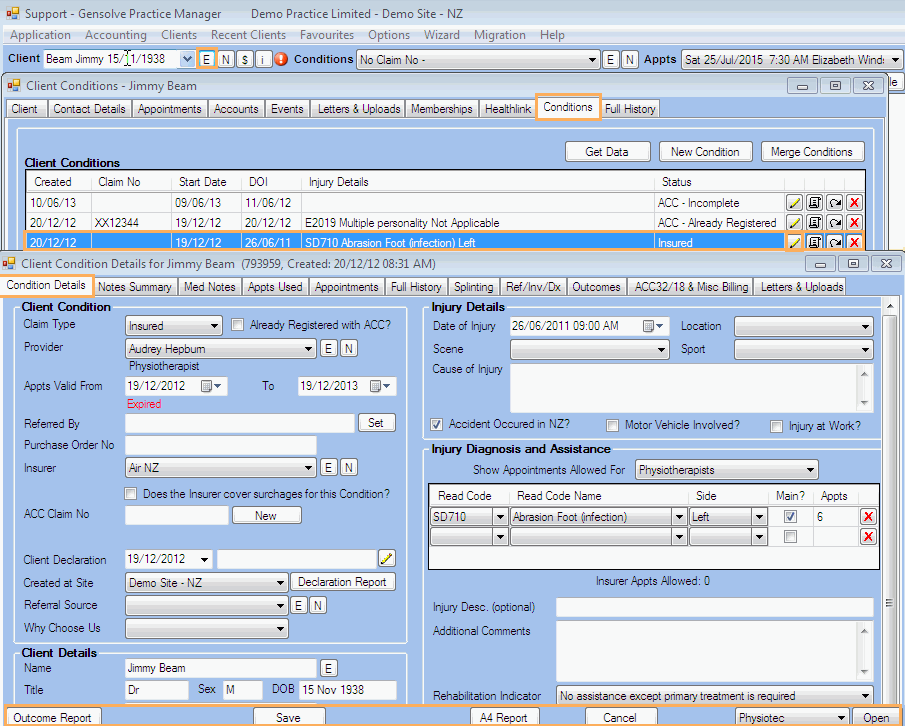Viewport: 905px width, 726px height.
Task: Open the Wizard menu
Action: click(x=442, y=35)
